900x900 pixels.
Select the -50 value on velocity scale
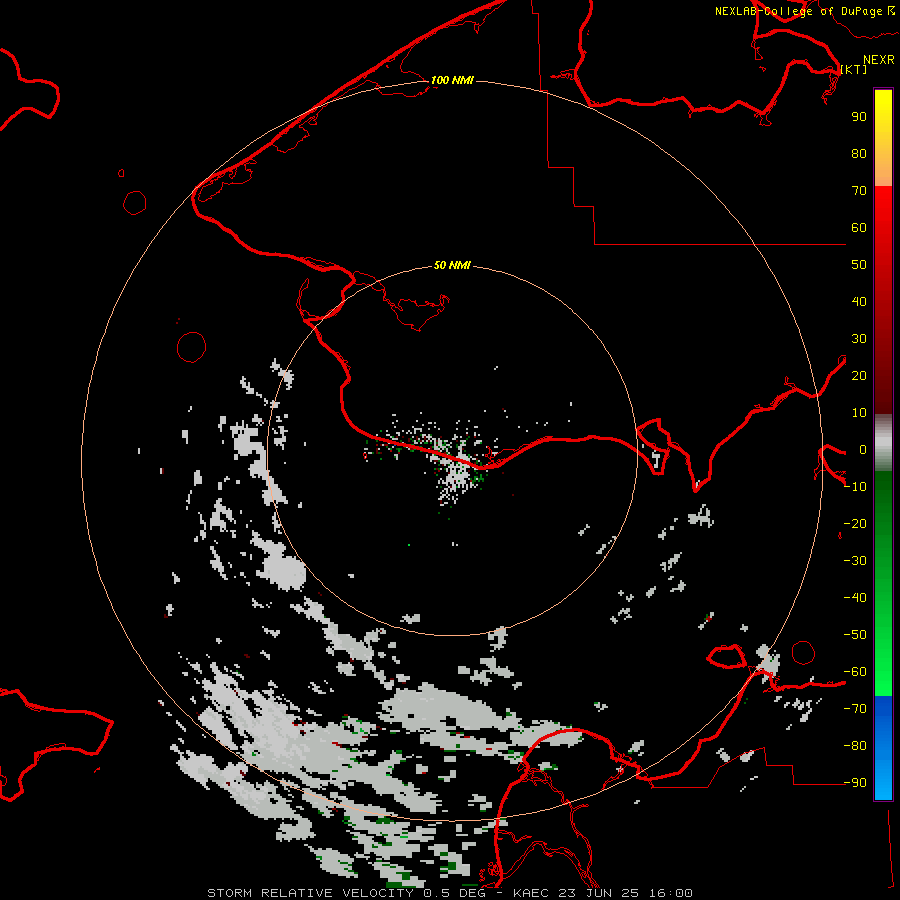click(855, 635)
